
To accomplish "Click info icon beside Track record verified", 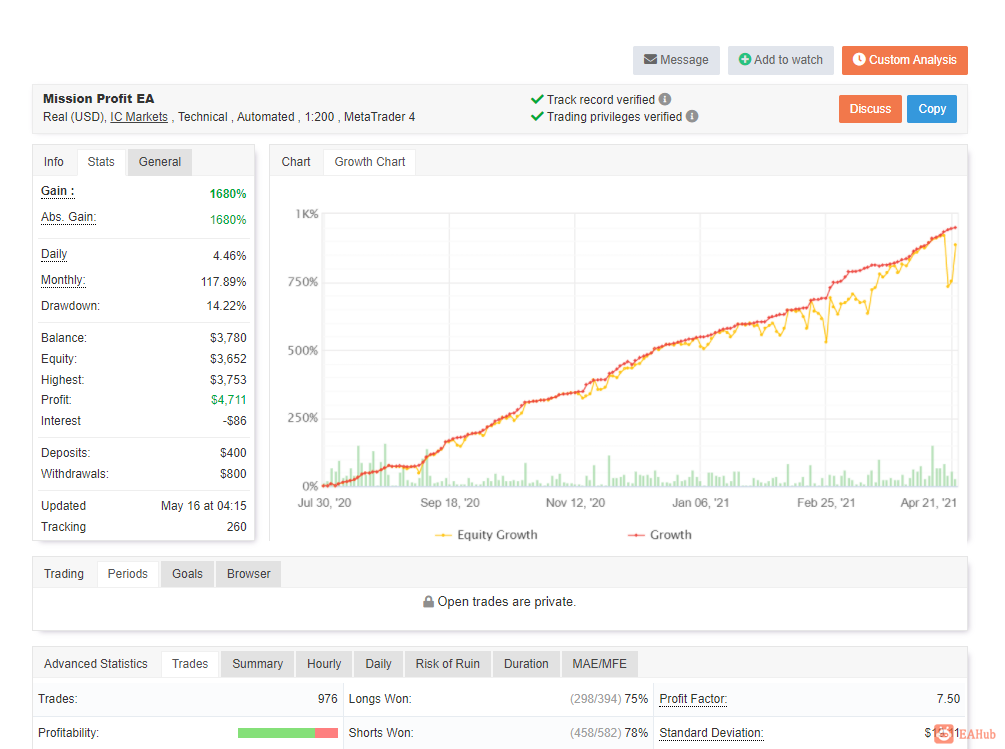I will [x=665, y=99].
